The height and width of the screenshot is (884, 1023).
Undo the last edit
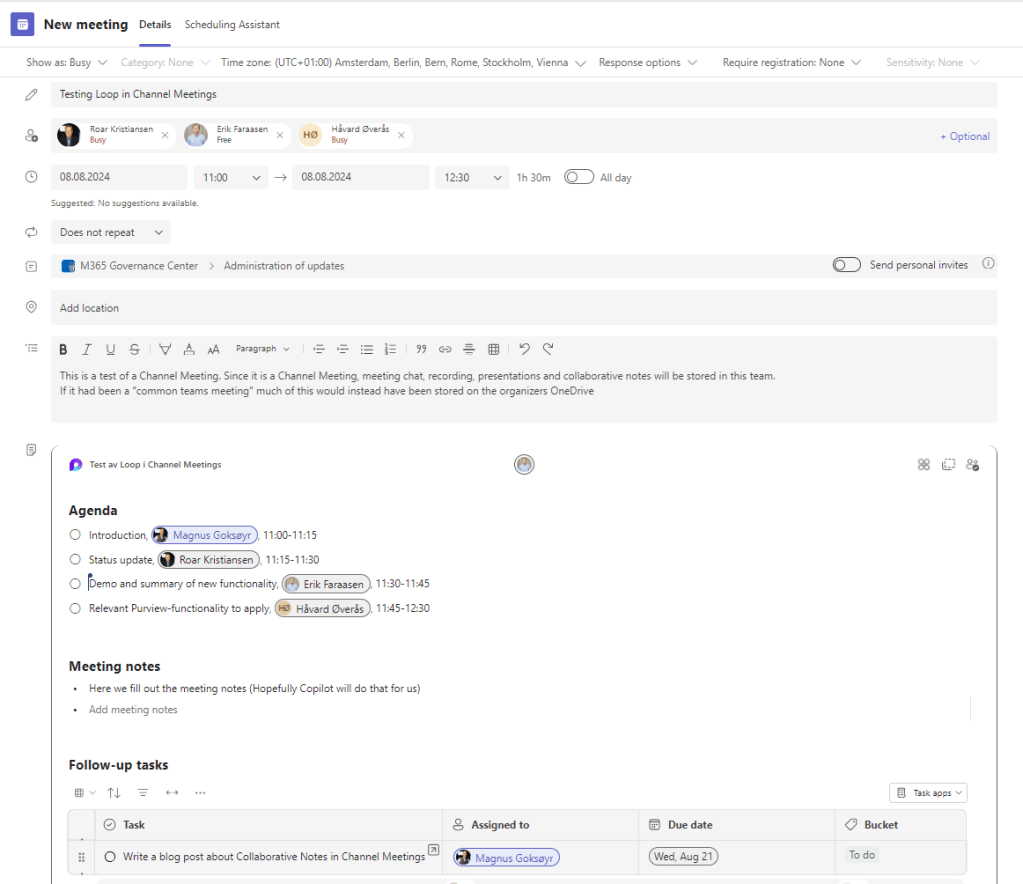pyautogui.click(x=524, y=349)
